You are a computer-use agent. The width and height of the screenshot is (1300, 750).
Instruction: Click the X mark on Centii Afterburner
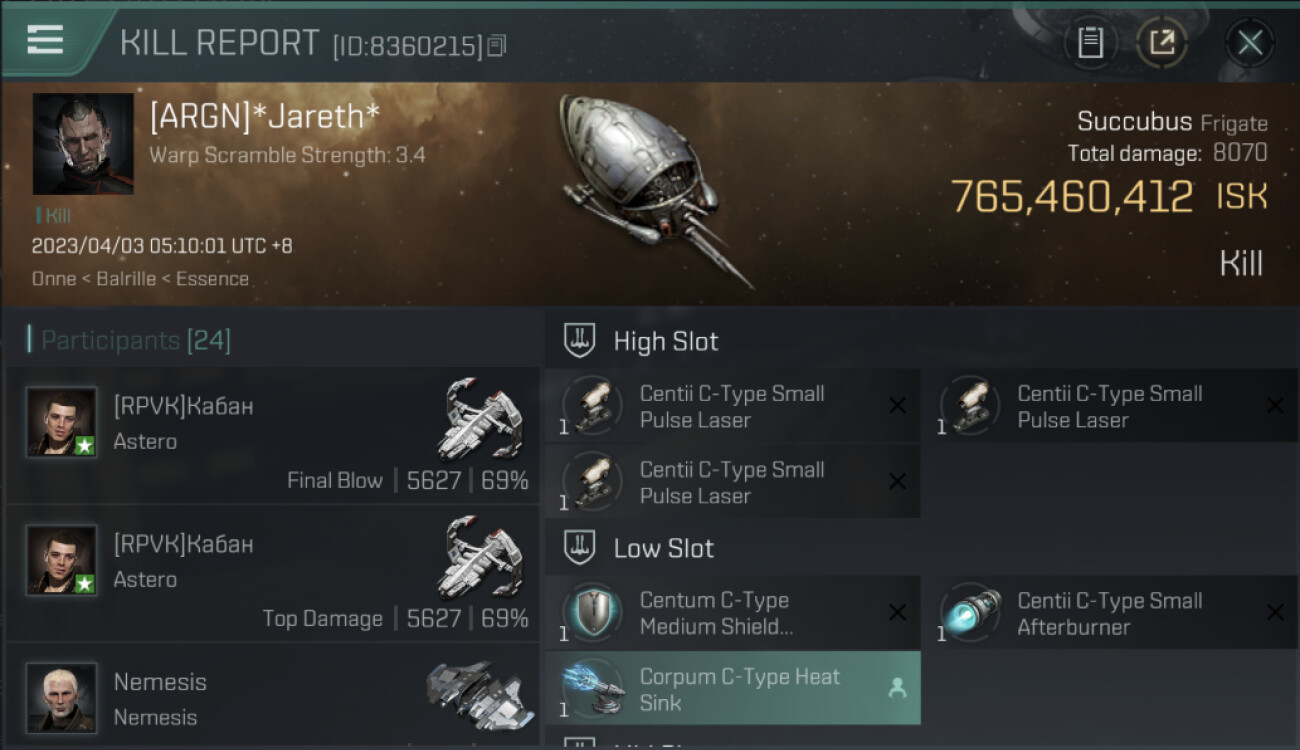[1275, 612]
